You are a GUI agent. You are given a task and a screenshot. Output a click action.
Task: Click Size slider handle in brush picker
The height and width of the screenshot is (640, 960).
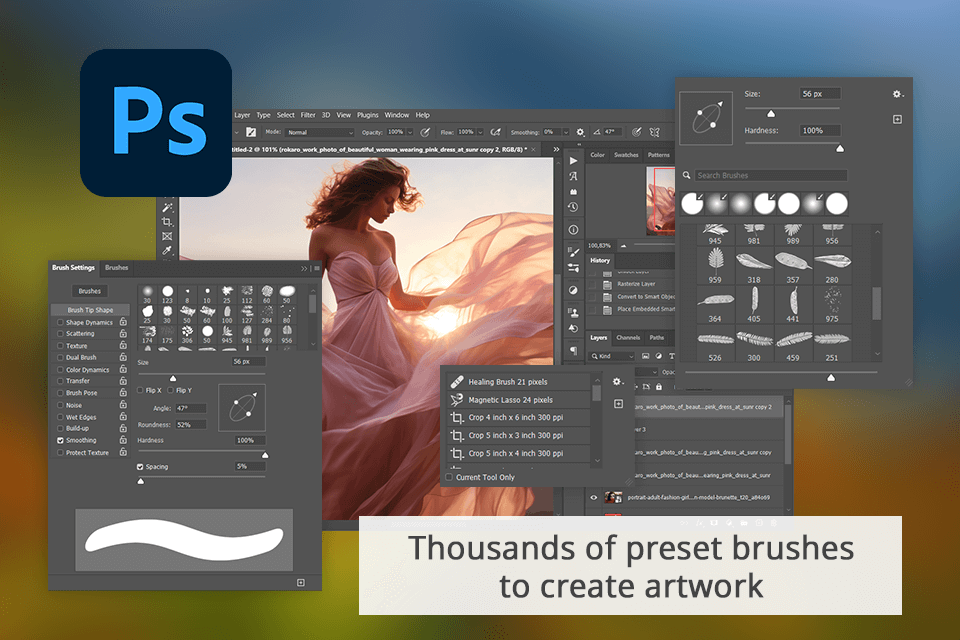(x=771, y=114)
